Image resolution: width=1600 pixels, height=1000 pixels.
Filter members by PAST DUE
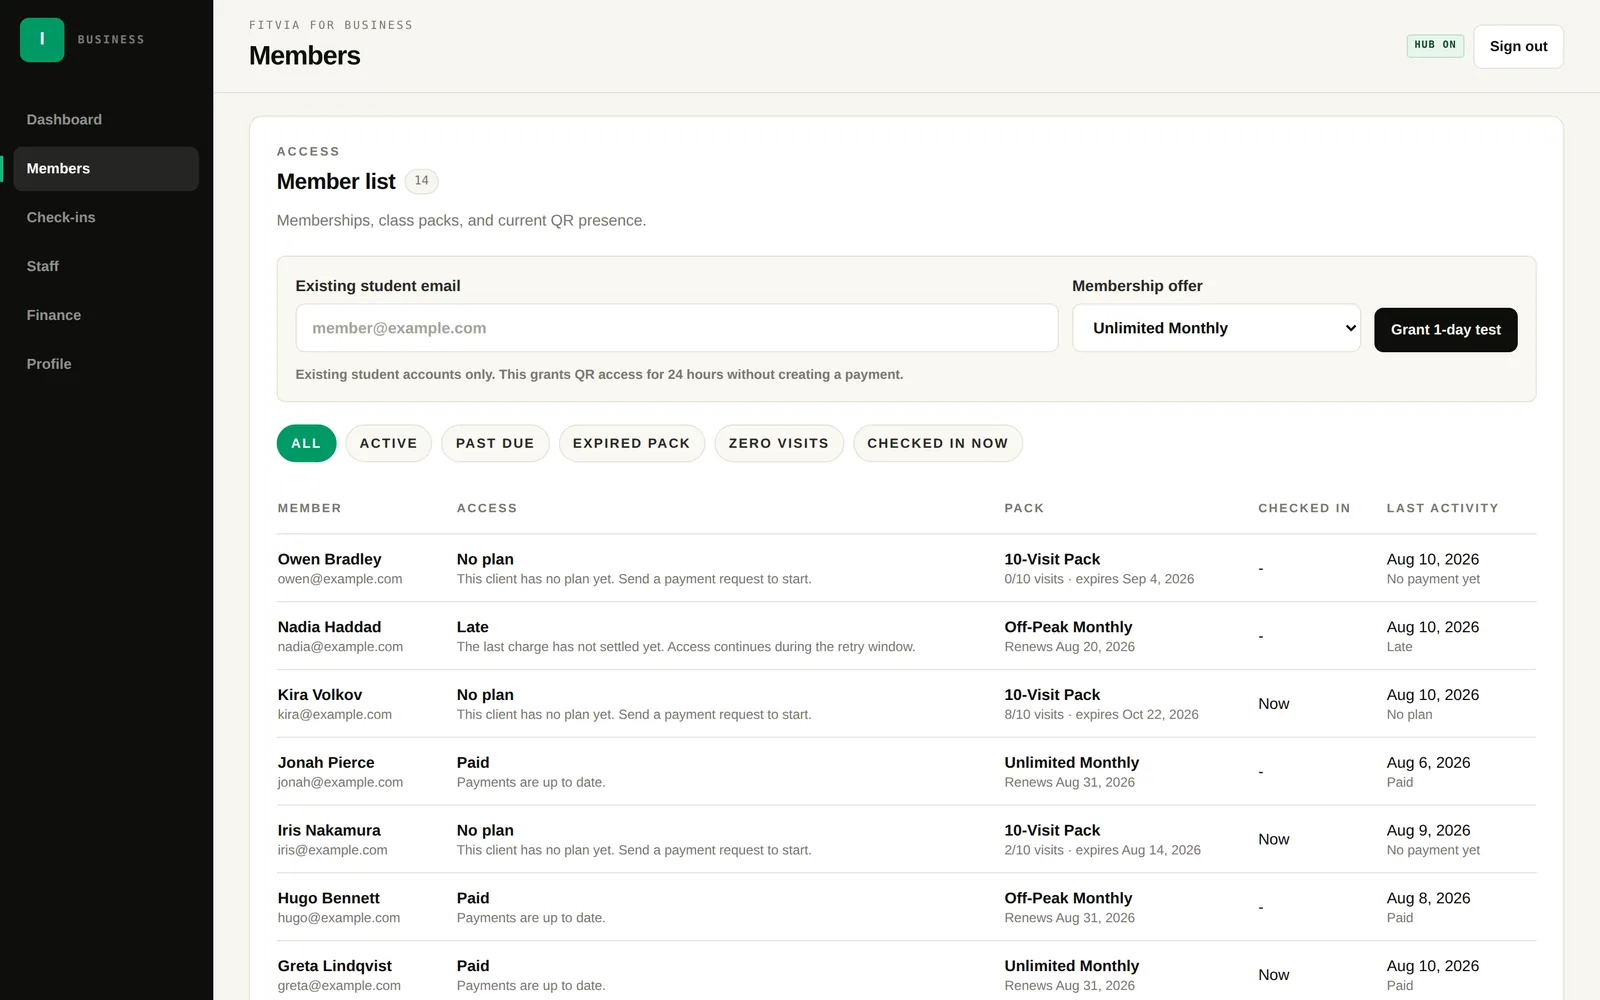(x=495, y=443)
